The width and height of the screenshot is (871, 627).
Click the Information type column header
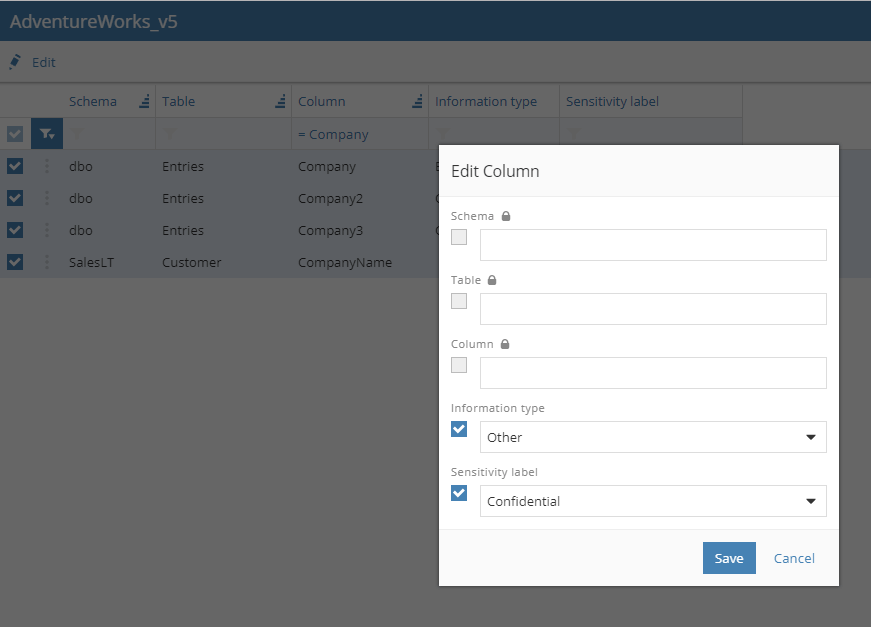tap(485, 102)
